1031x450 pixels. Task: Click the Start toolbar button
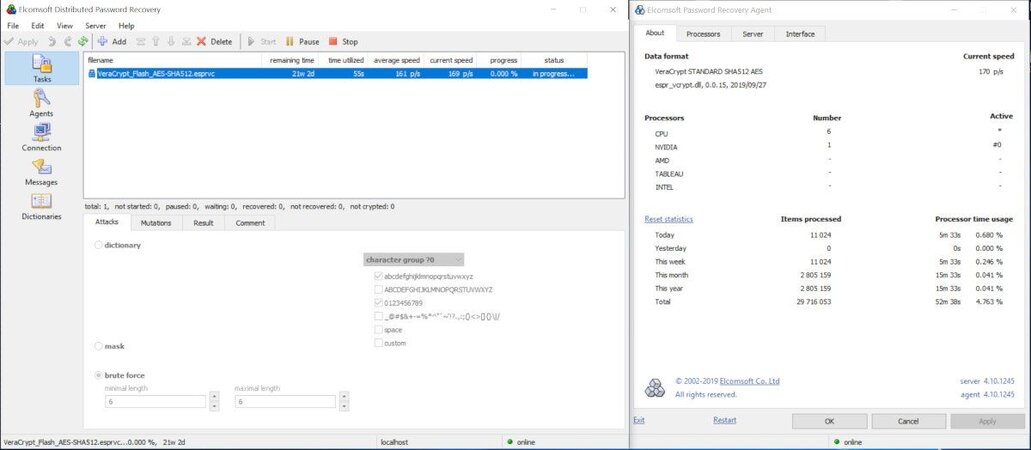tap(261, 41)
